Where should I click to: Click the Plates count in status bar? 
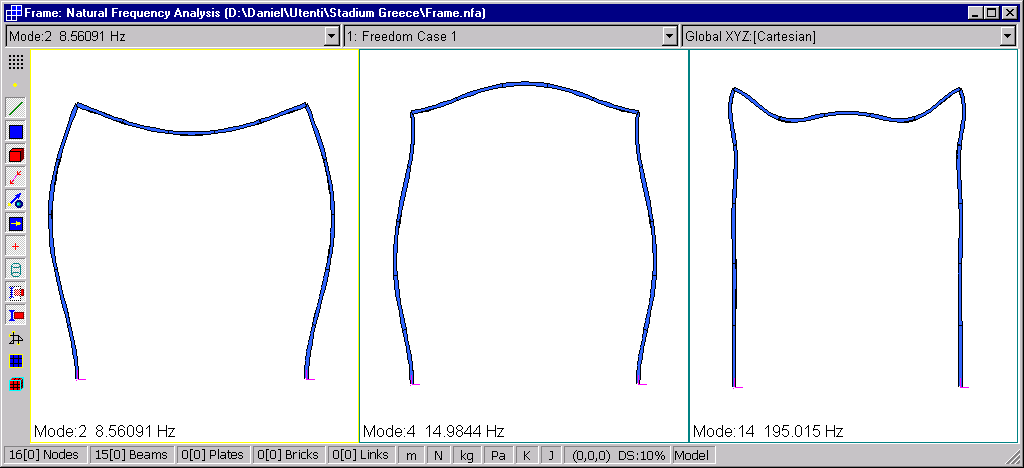pos(212,456)
